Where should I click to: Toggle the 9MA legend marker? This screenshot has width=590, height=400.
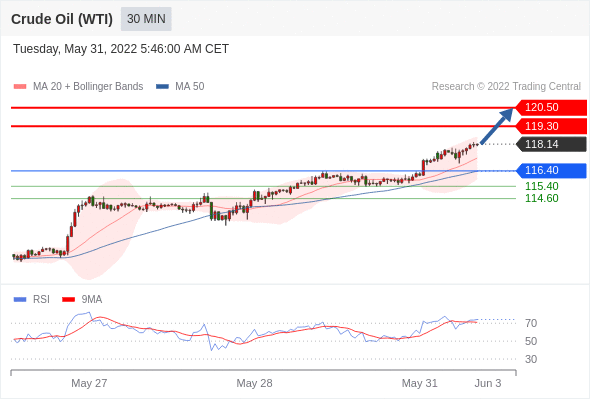pos(68,300)
